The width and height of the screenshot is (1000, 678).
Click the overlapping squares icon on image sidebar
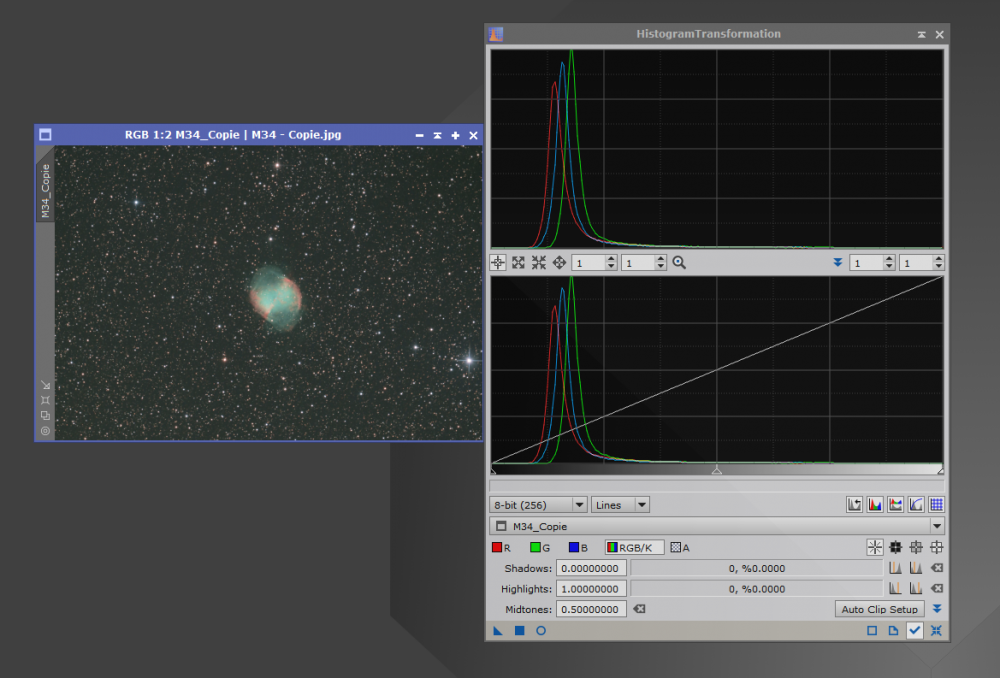pos(45,415)
